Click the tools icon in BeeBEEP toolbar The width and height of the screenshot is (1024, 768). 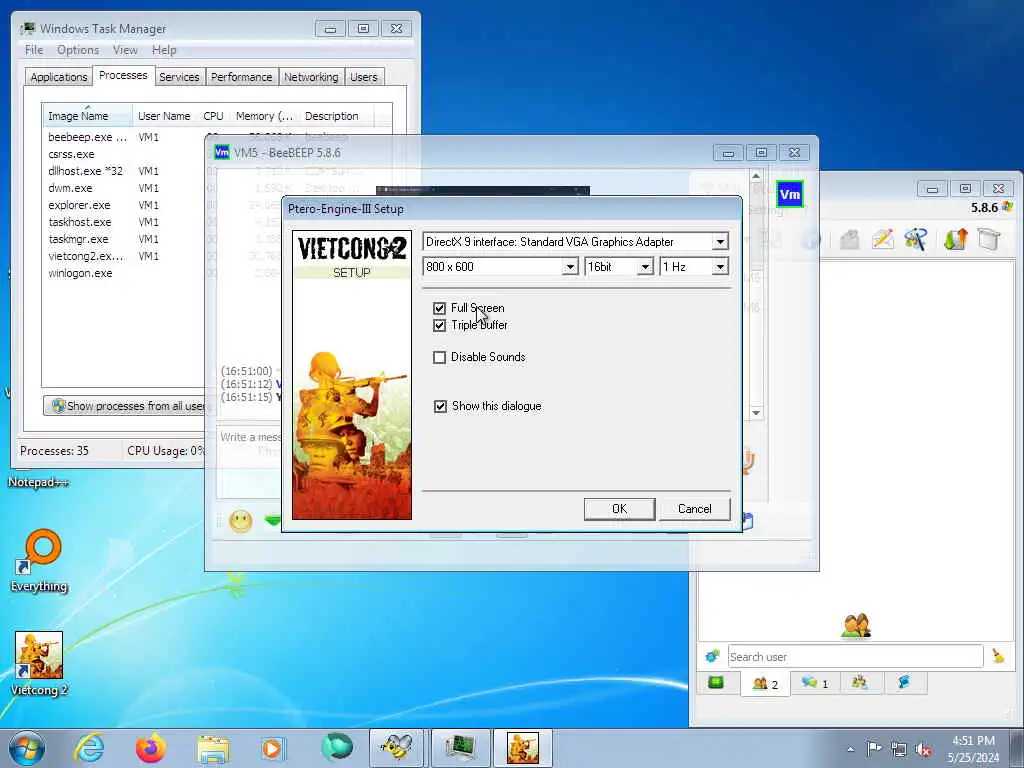coord(916,240)
